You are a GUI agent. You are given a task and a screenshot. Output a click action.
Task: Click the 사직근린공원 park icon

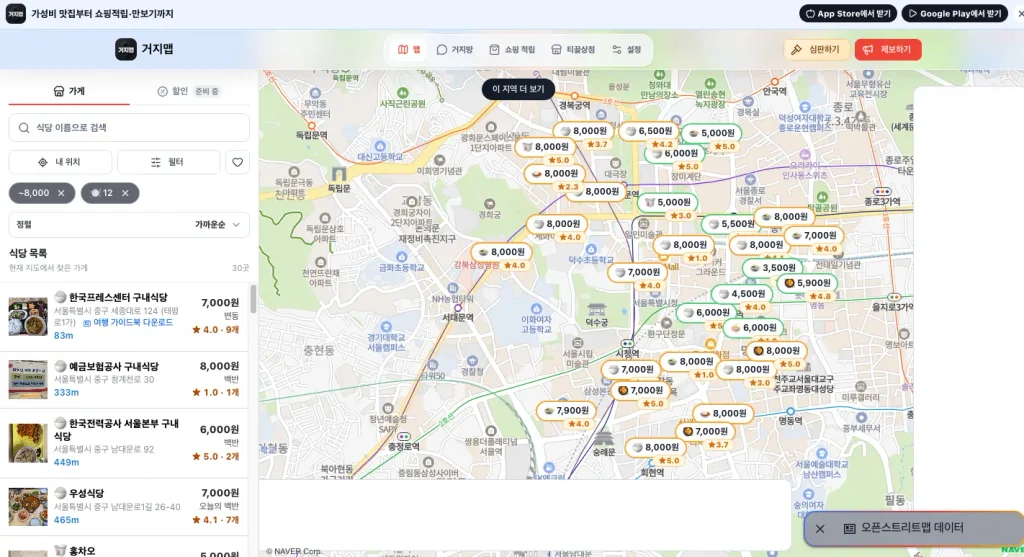(x=403, y=93)
